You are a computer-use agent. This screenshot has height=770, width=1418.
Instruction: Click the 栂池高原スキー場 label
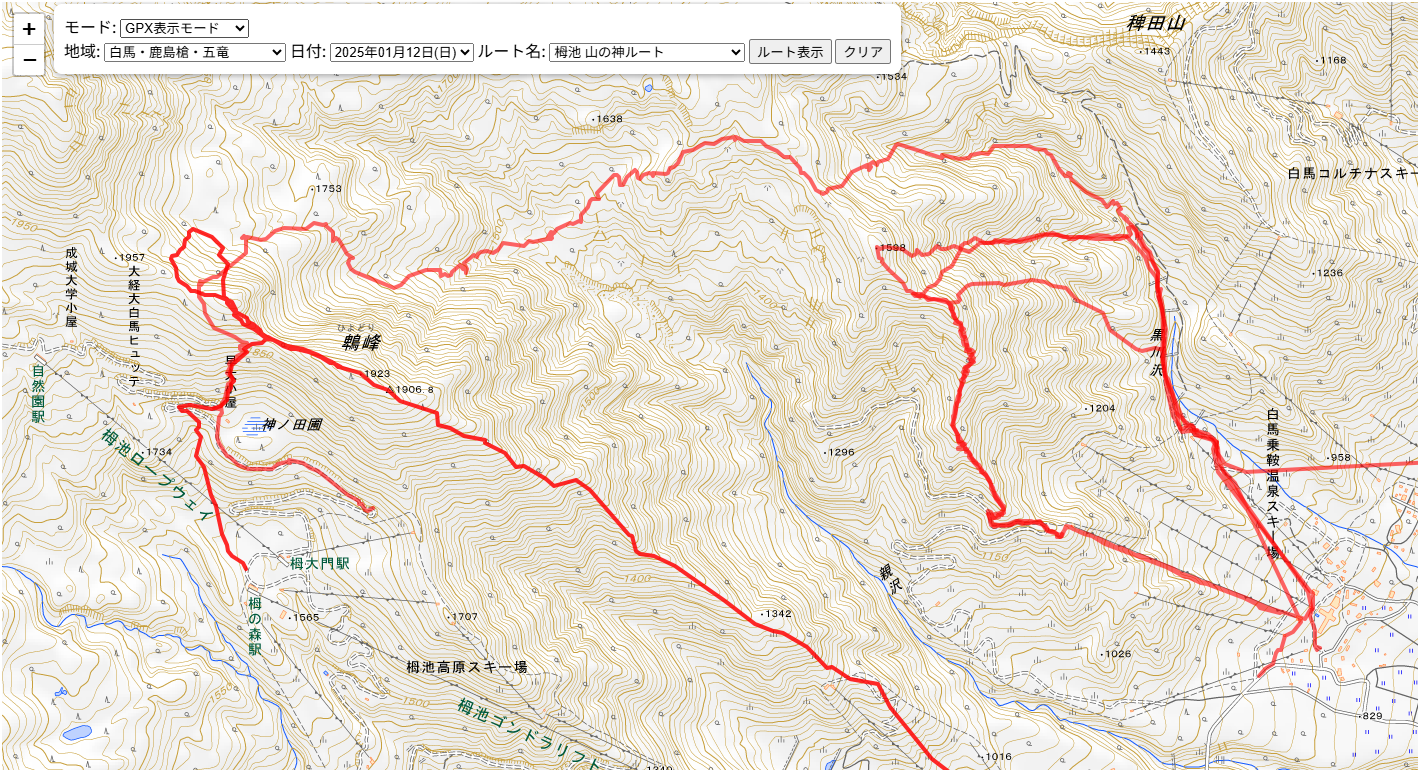click(467, 667)
